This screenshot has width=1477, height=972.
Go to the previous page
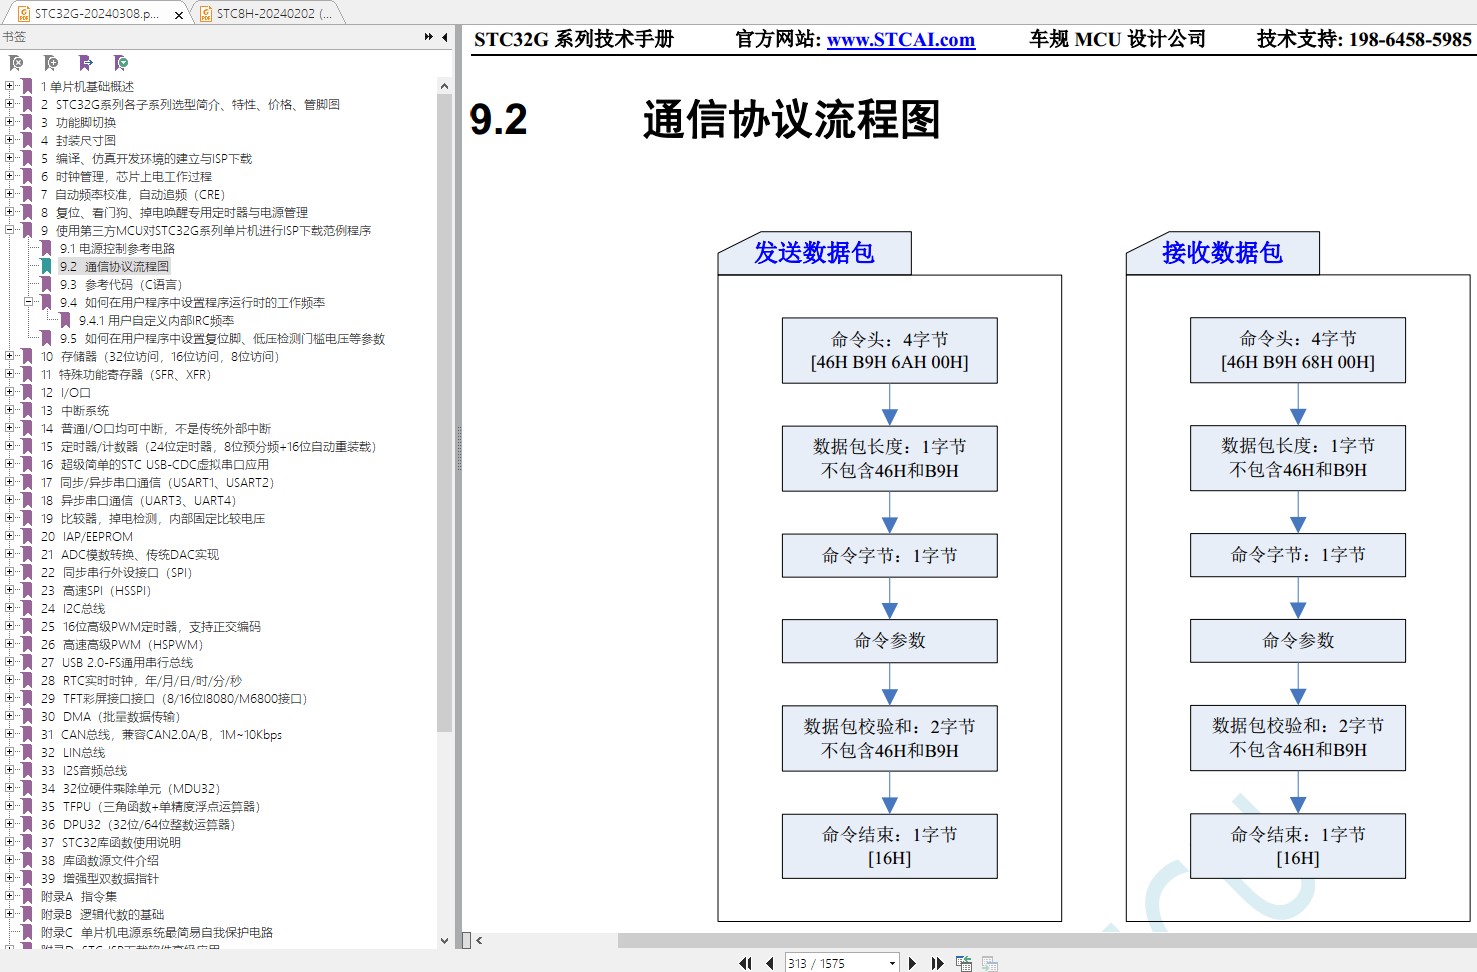point(769,963)
